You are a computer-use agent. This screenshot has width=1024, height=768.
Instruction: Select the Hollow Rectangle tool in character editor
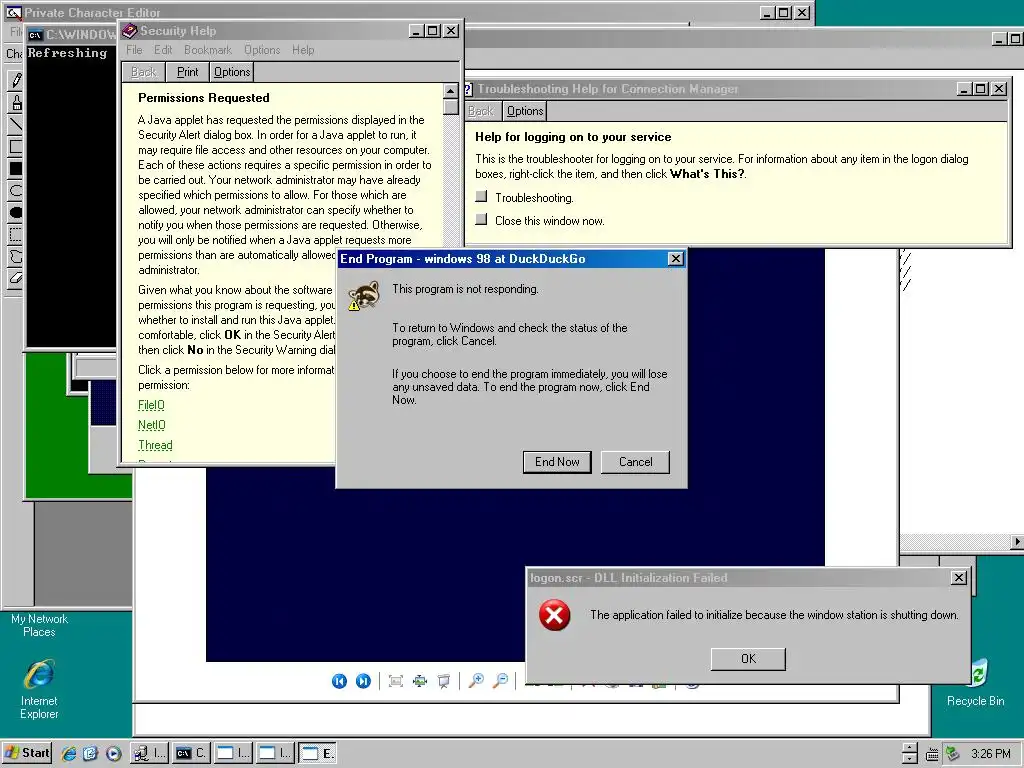[16, 146]
